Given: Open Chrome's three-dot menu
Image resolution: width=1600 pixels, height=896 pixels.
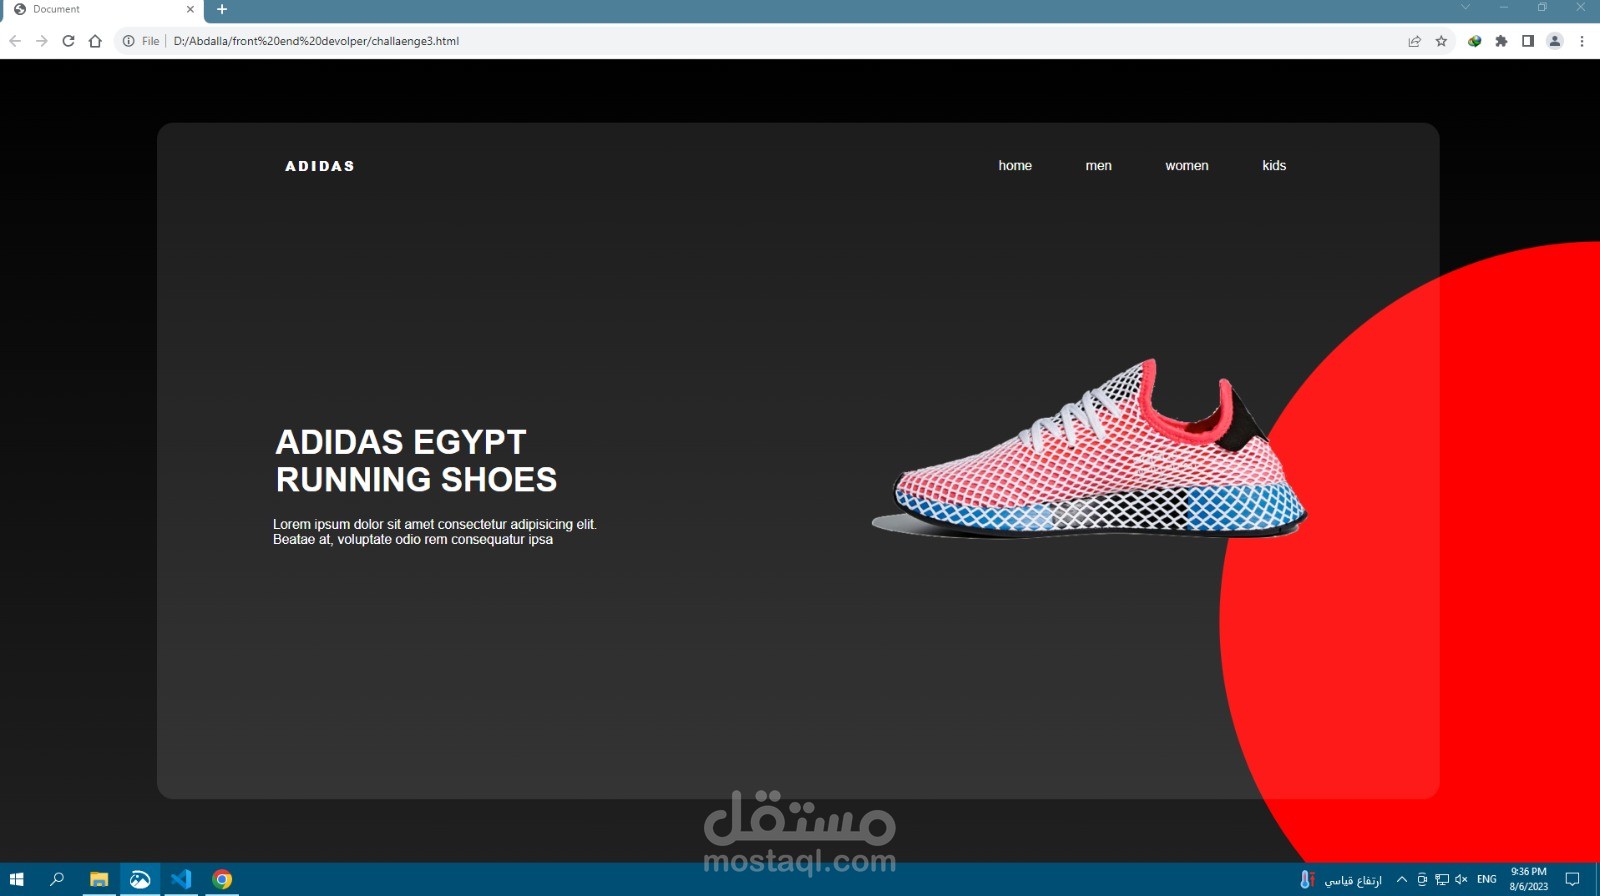Looking at the screenshot, I should (1582, 41).
